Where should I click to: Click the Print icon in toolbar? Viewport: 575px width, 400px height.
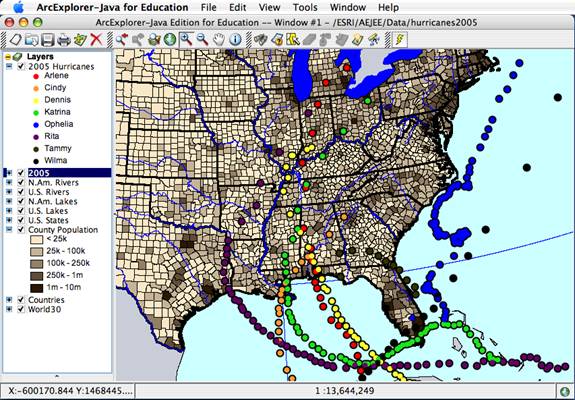point(64,40)
